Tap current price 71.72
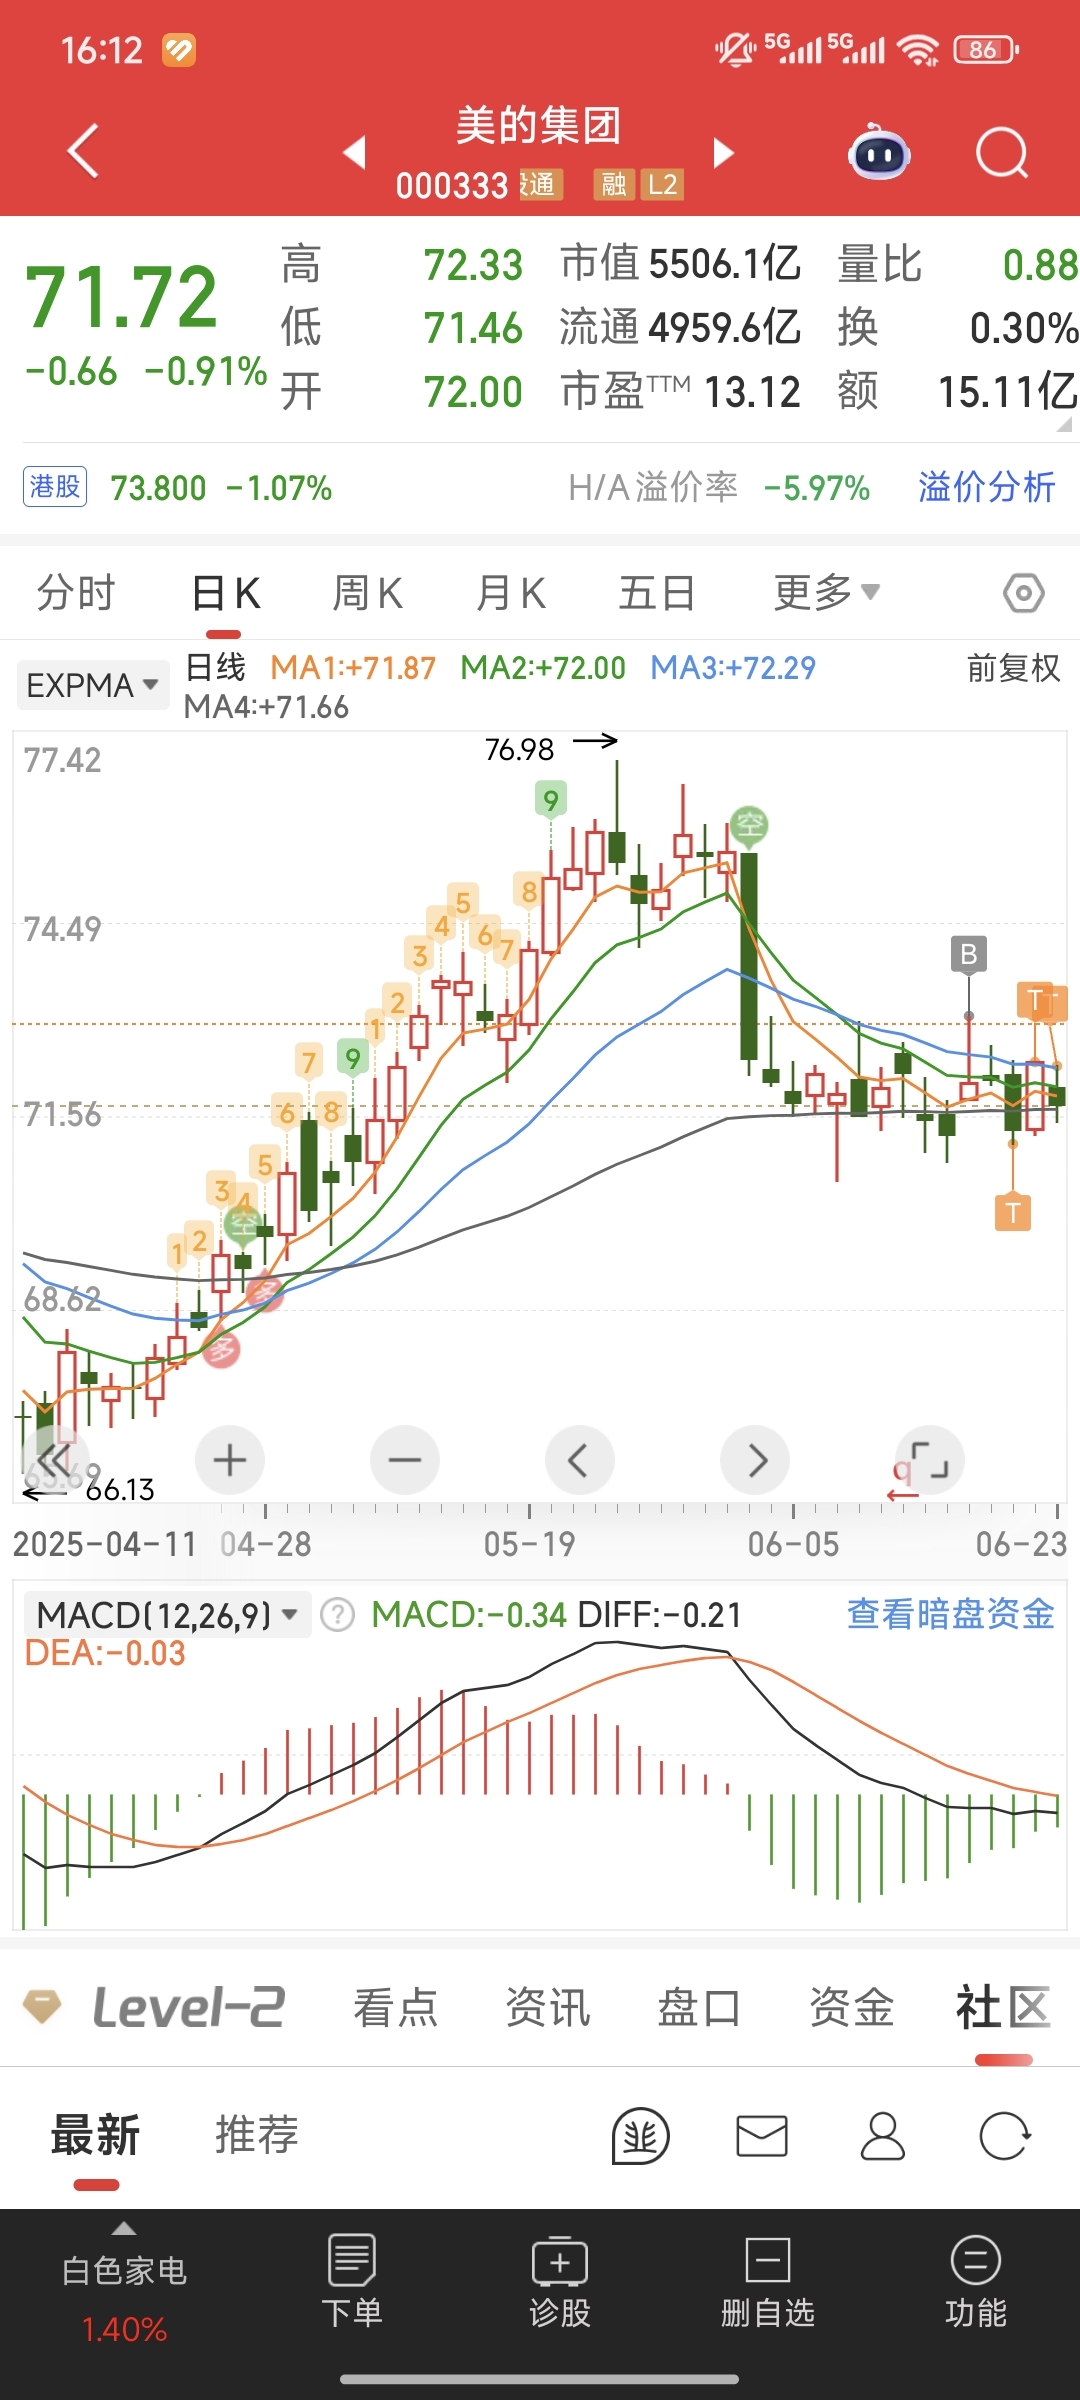1080x2400 pixels. 121,297
